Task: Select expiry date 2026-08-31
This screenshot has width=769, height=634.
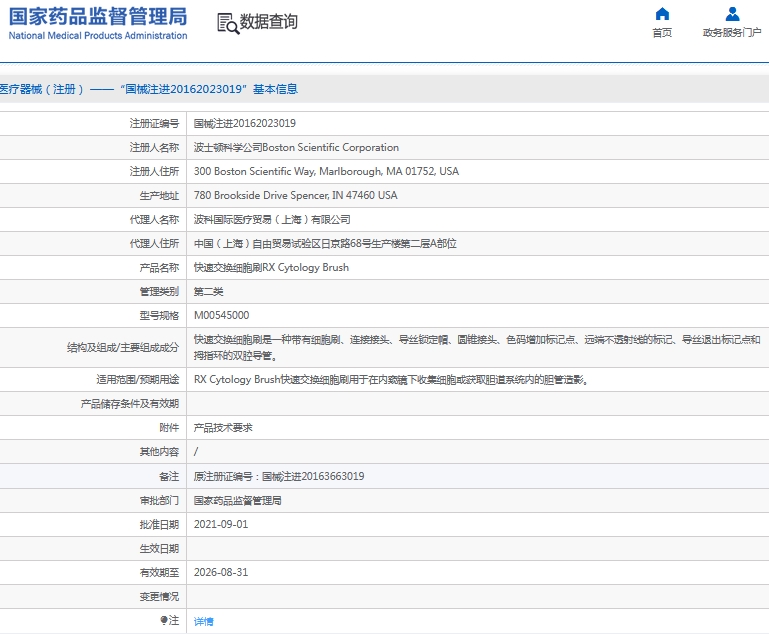Action: pos(221,572)
